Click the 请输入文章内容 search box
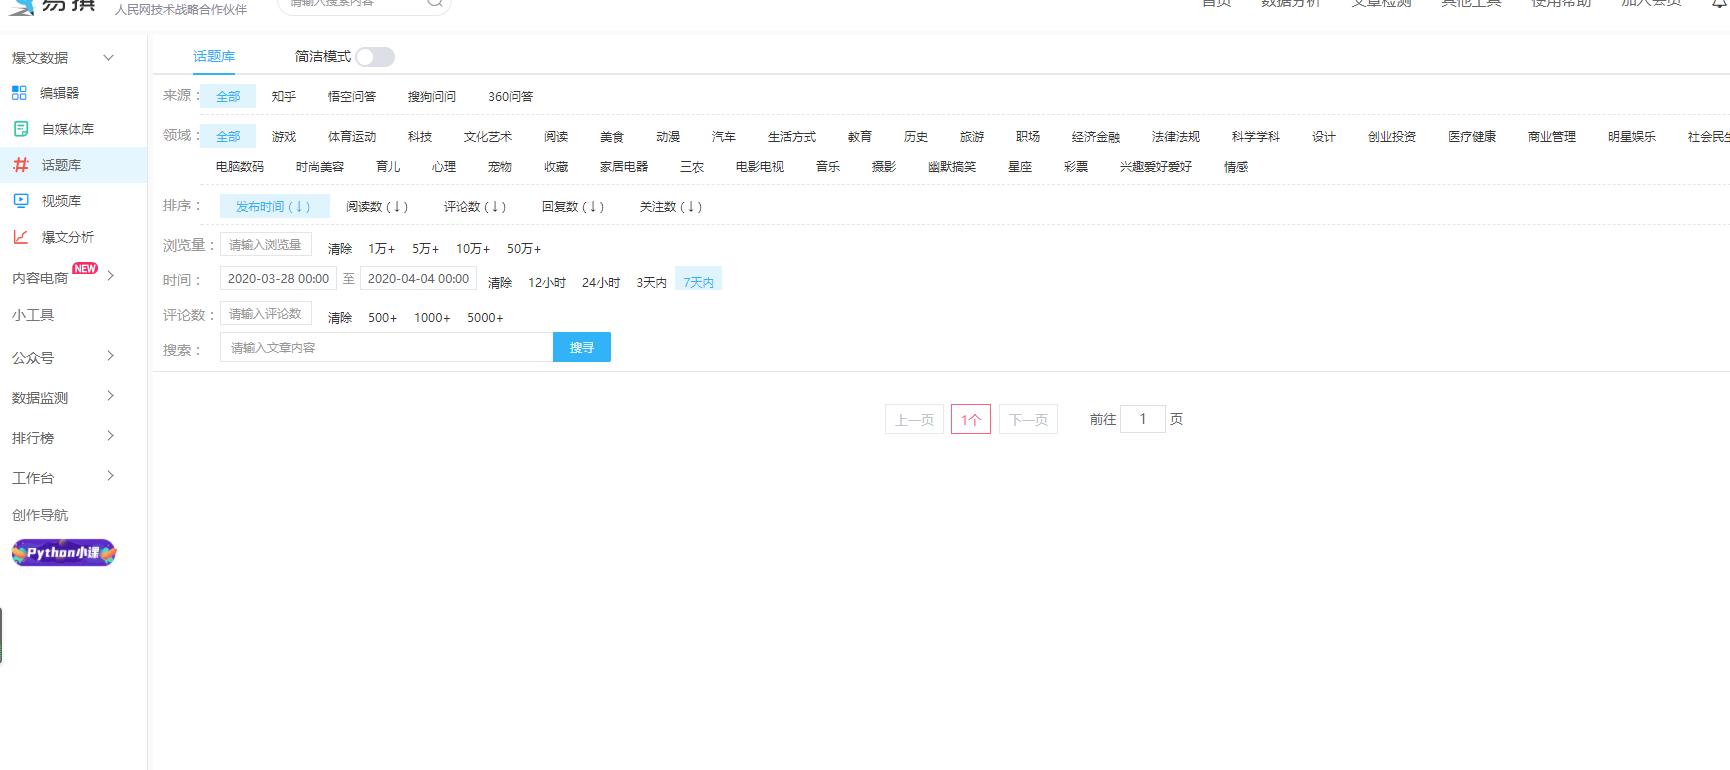 (386, 347)
